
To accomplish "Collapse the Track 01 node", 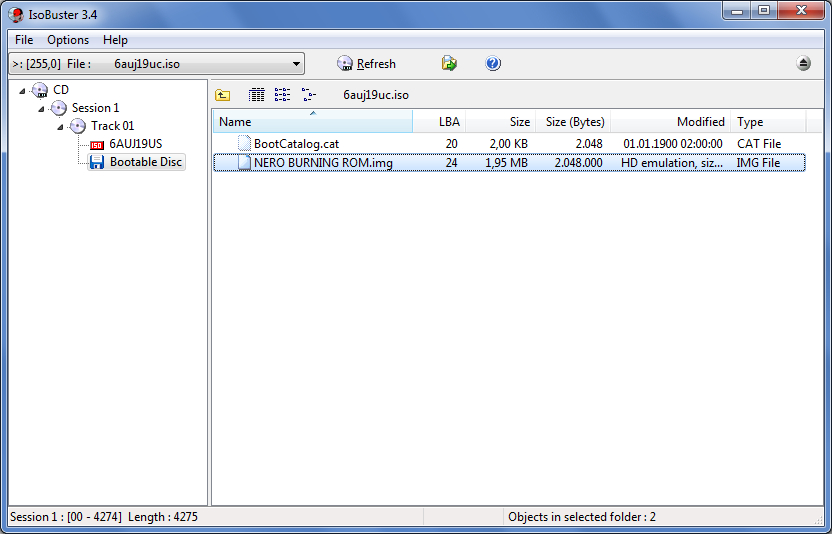I will click(x=60, y=127).
